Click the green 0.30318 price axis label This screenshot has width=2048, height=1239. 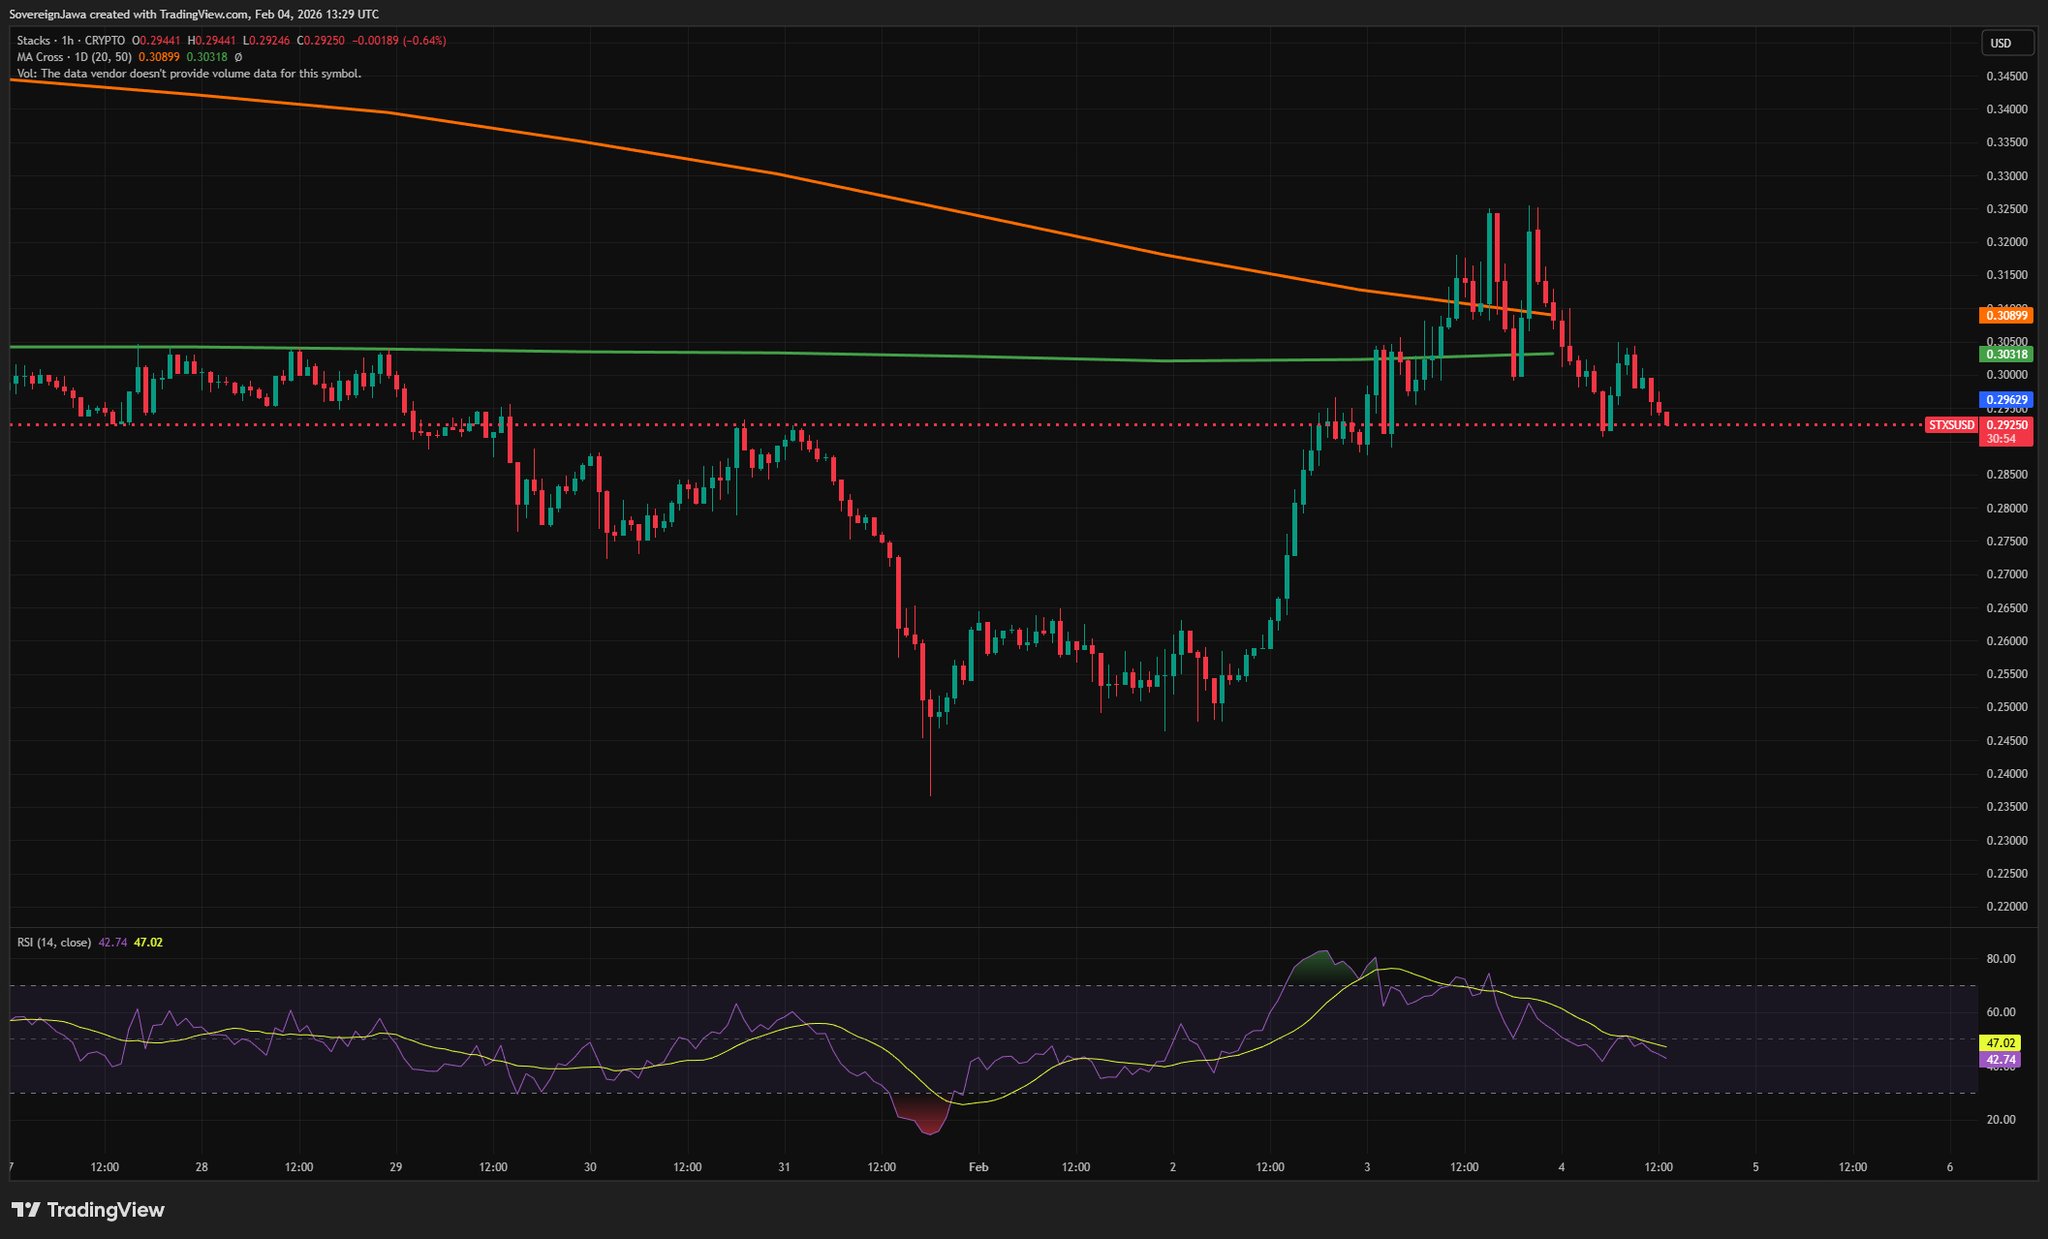coord(2006,354)
